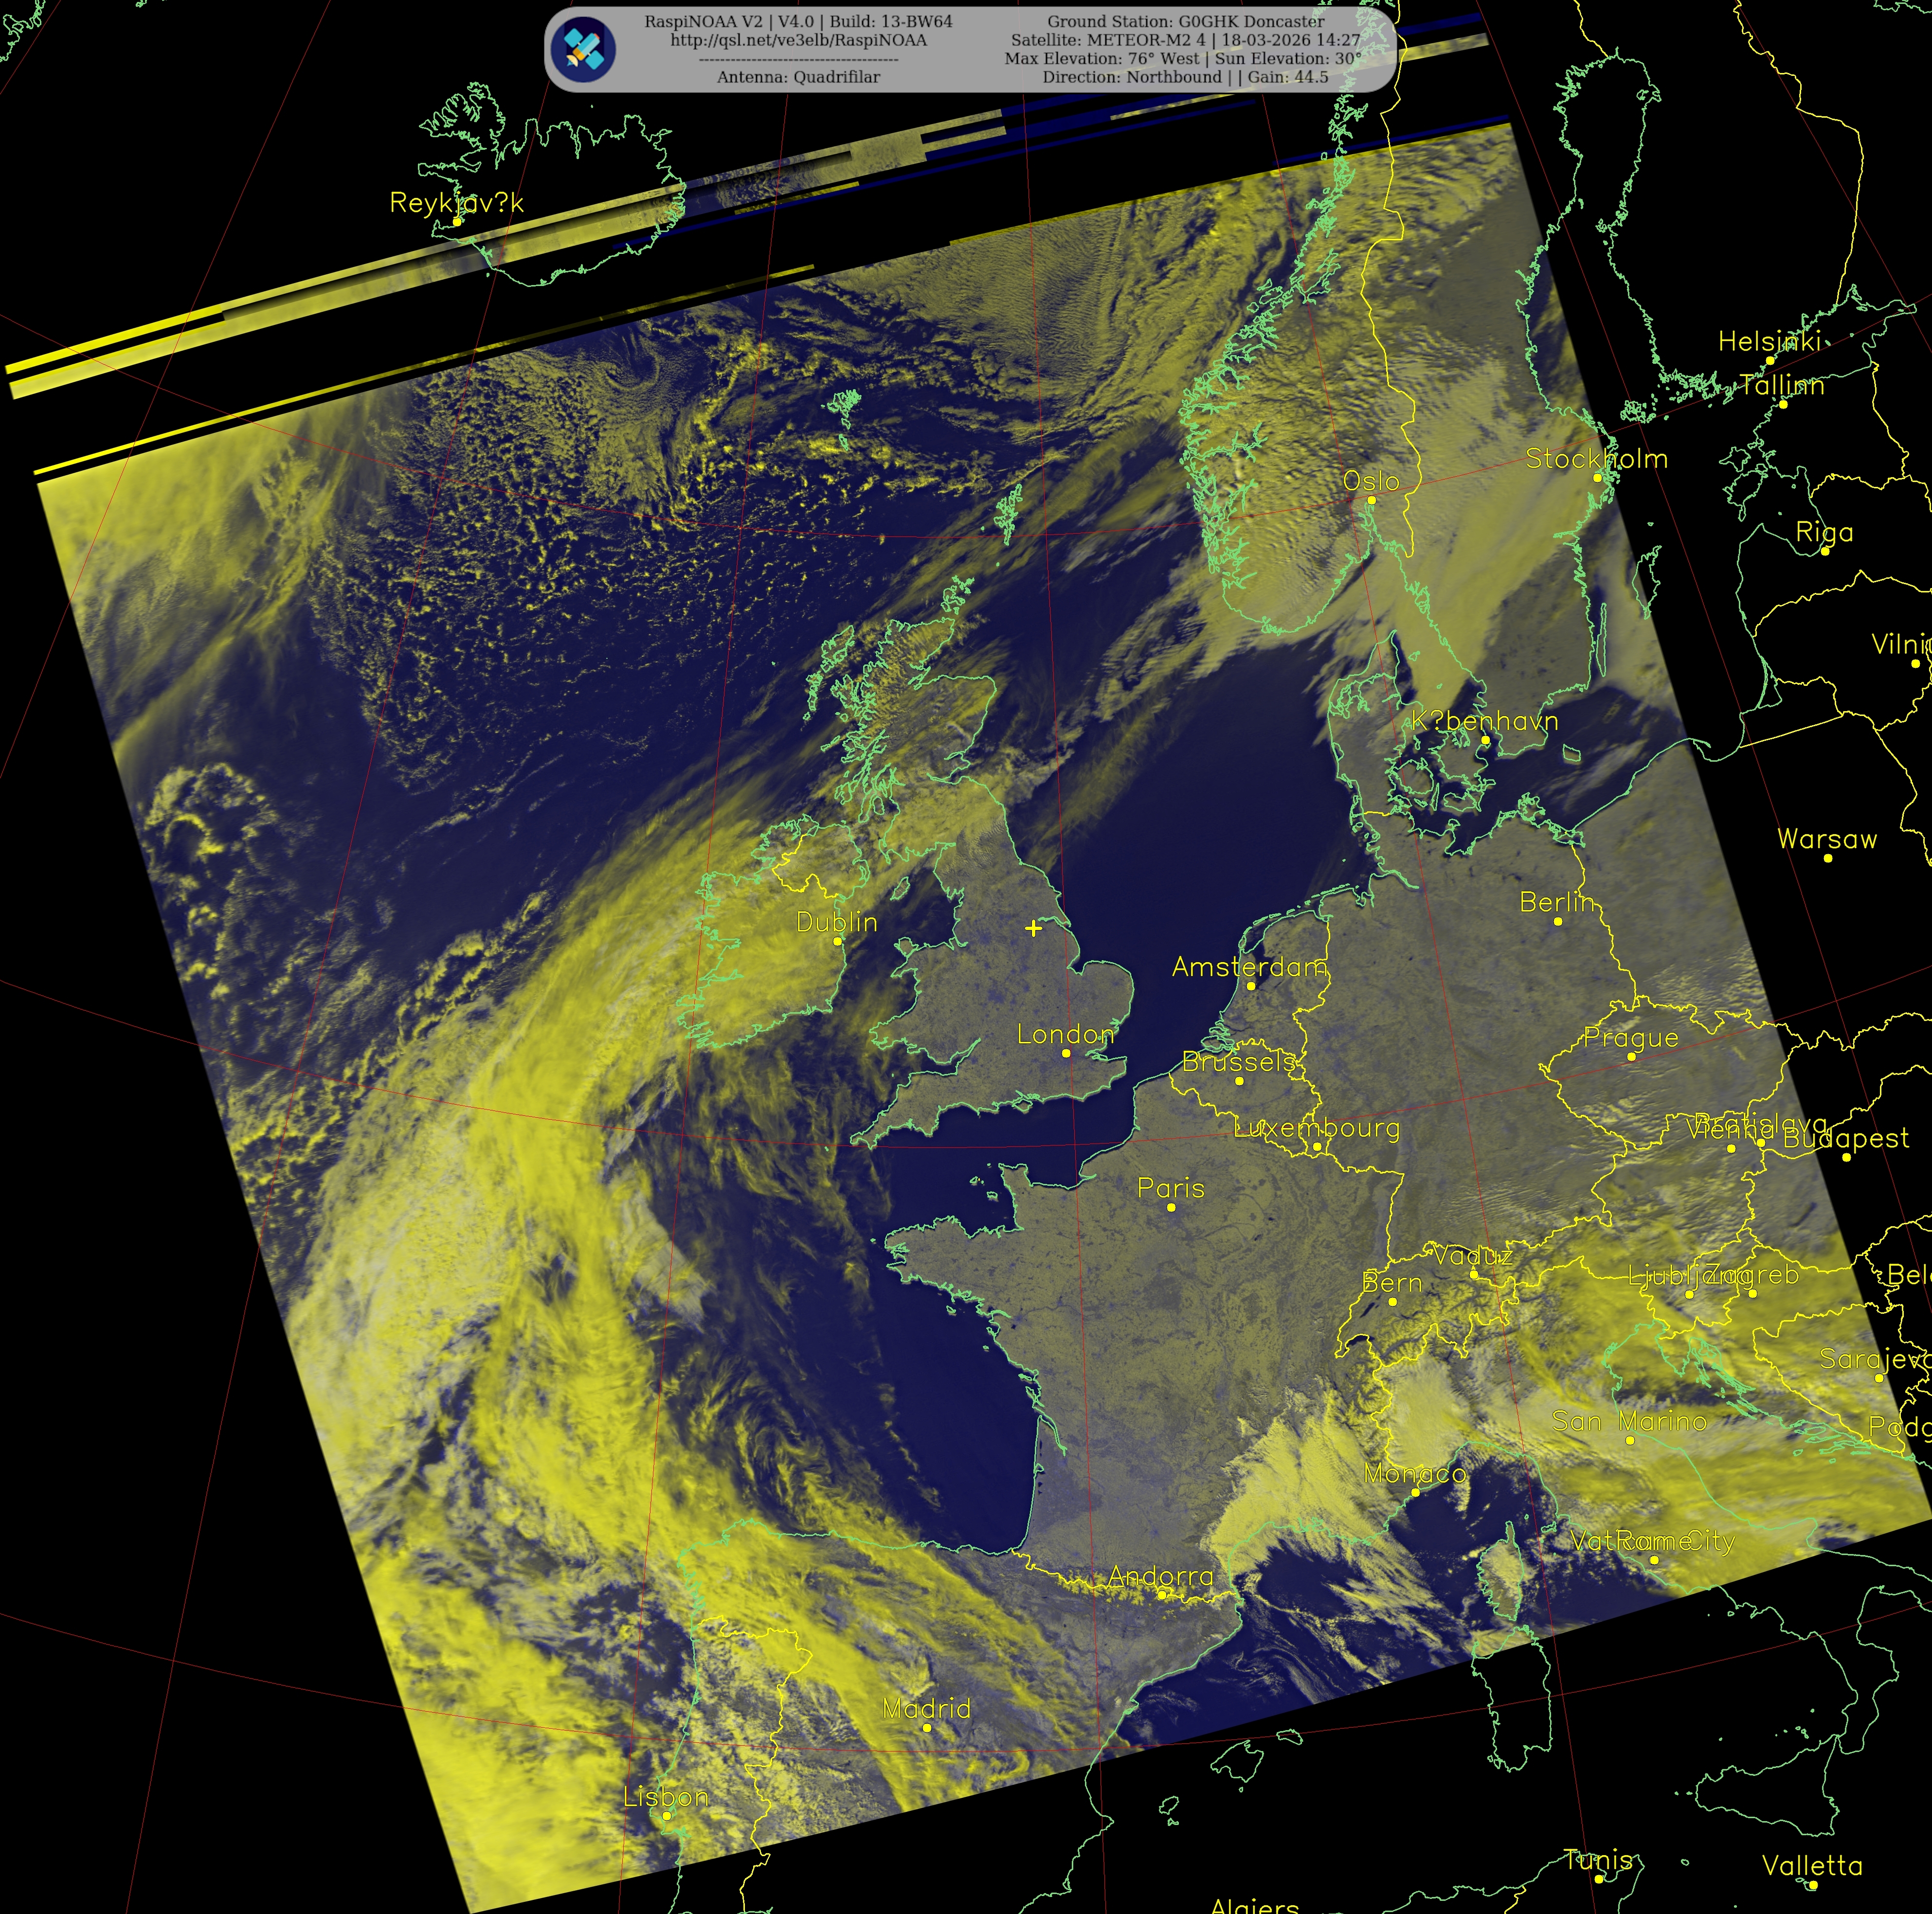
Task: Click the Madrid city marker dot
Action: pos(927,1727)
